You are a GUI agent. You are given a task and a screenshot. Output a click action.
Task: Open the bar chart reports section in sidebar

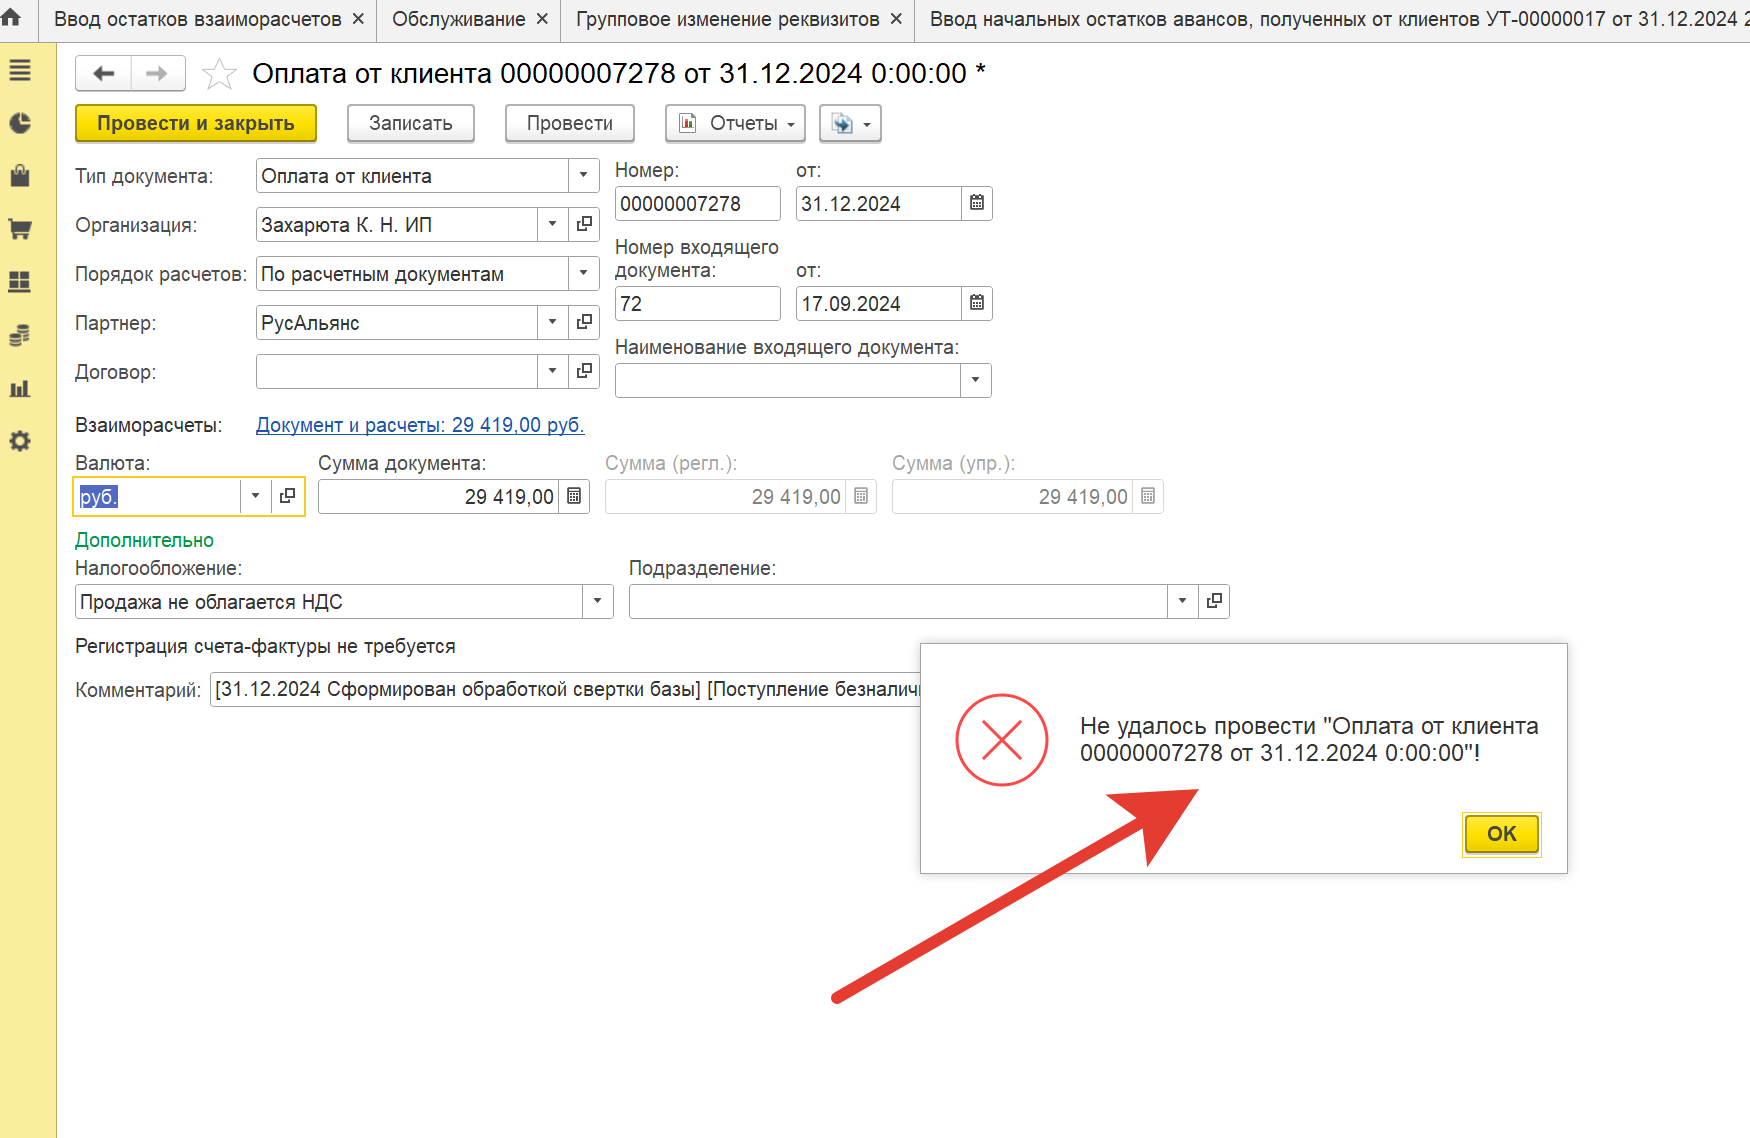[x=20, y=389]
